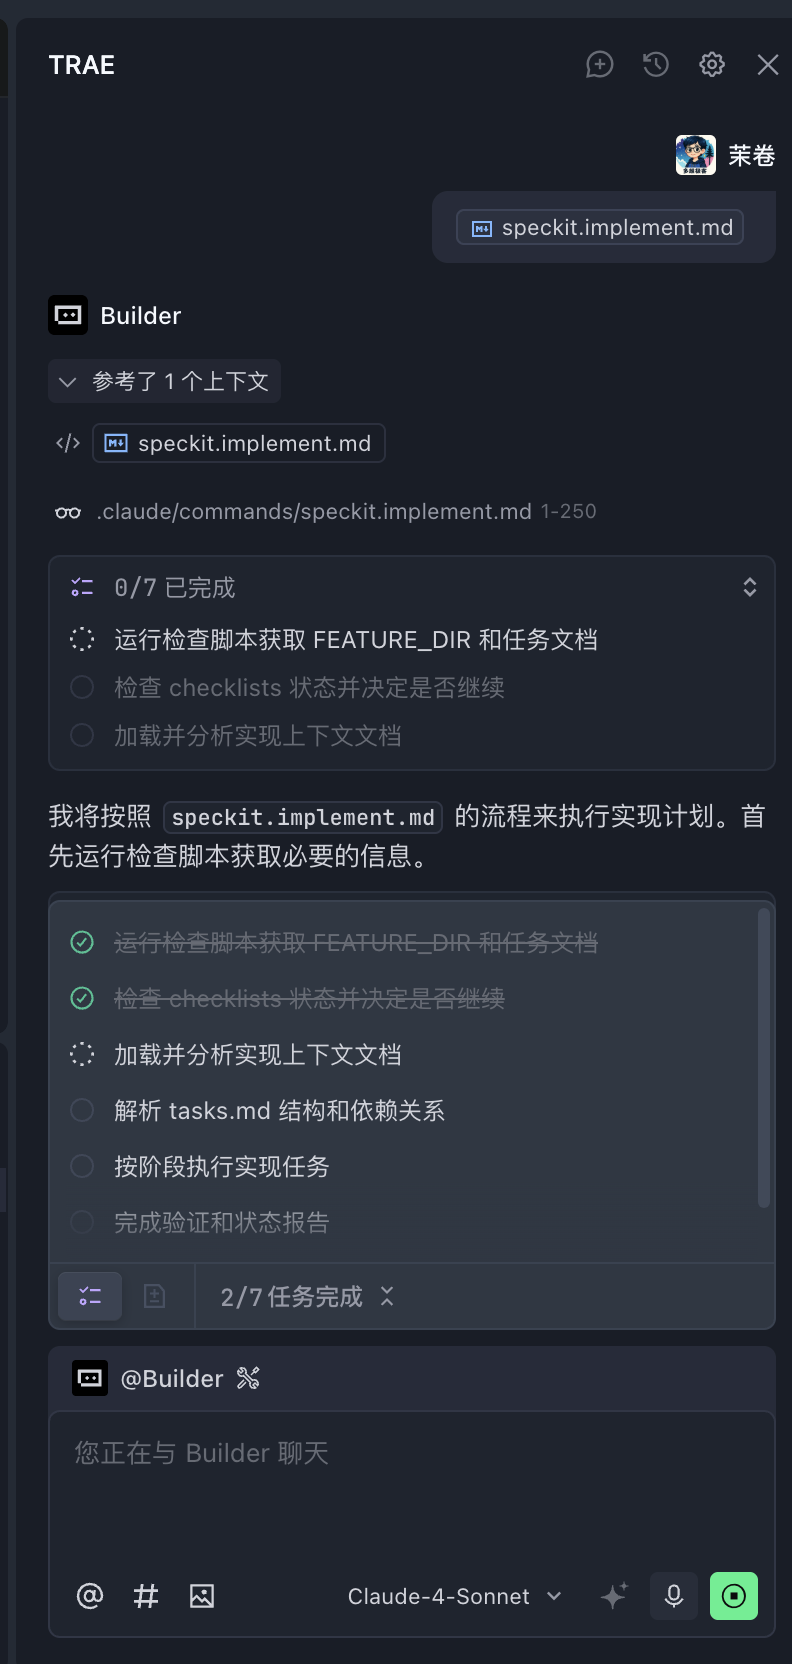The width and height of the screenshot is (792, 1664).
Task: Toggle the file changes view button
Action: 154,1297
